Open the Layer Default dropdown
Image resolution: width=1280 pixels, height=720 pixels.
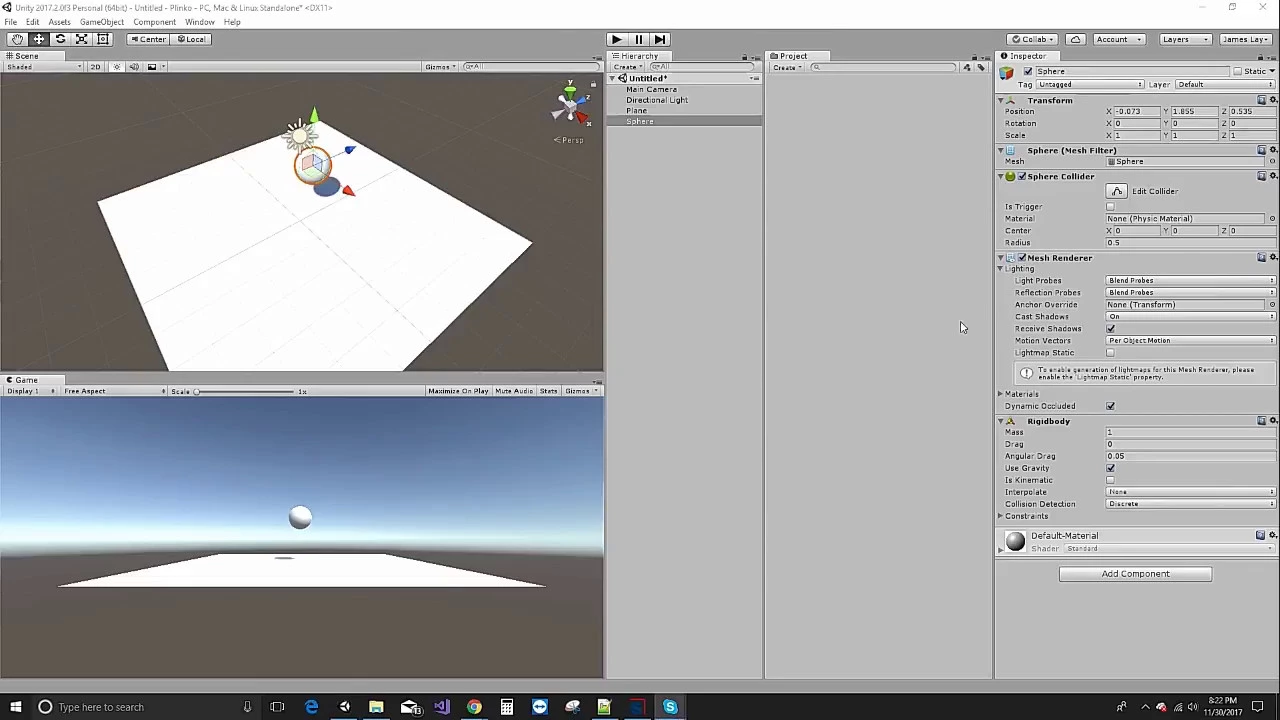tap(1225, 85)
